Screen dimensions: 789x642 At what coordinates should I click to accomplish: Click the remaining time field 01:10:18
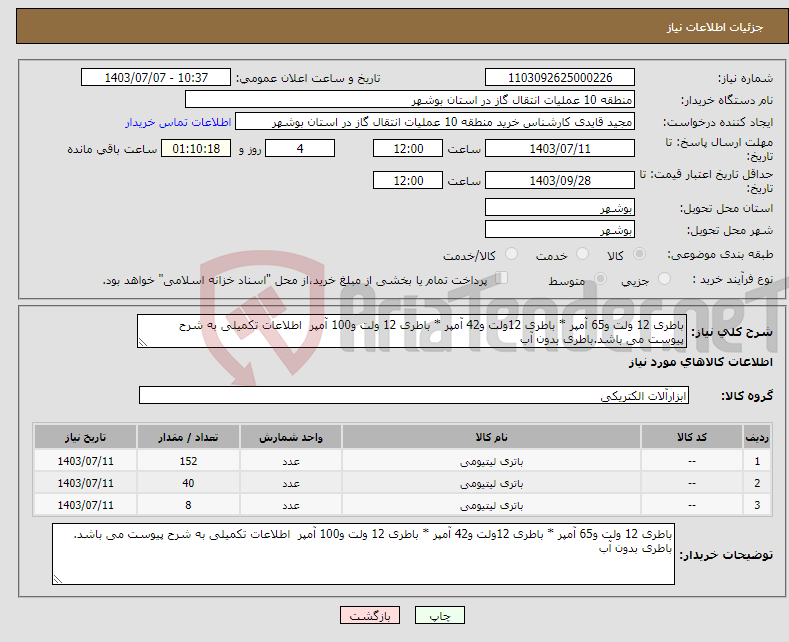196,148
